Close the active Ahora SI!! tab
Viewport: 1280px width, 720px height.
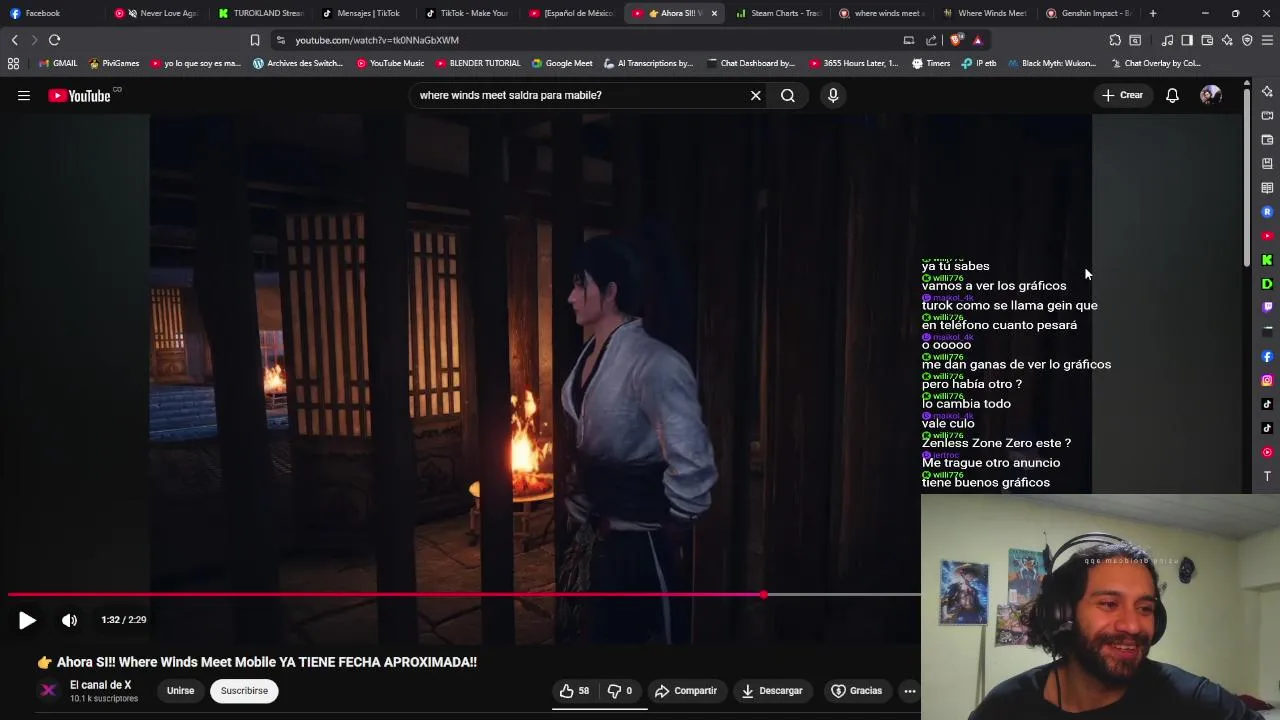(x=714, y=13)
